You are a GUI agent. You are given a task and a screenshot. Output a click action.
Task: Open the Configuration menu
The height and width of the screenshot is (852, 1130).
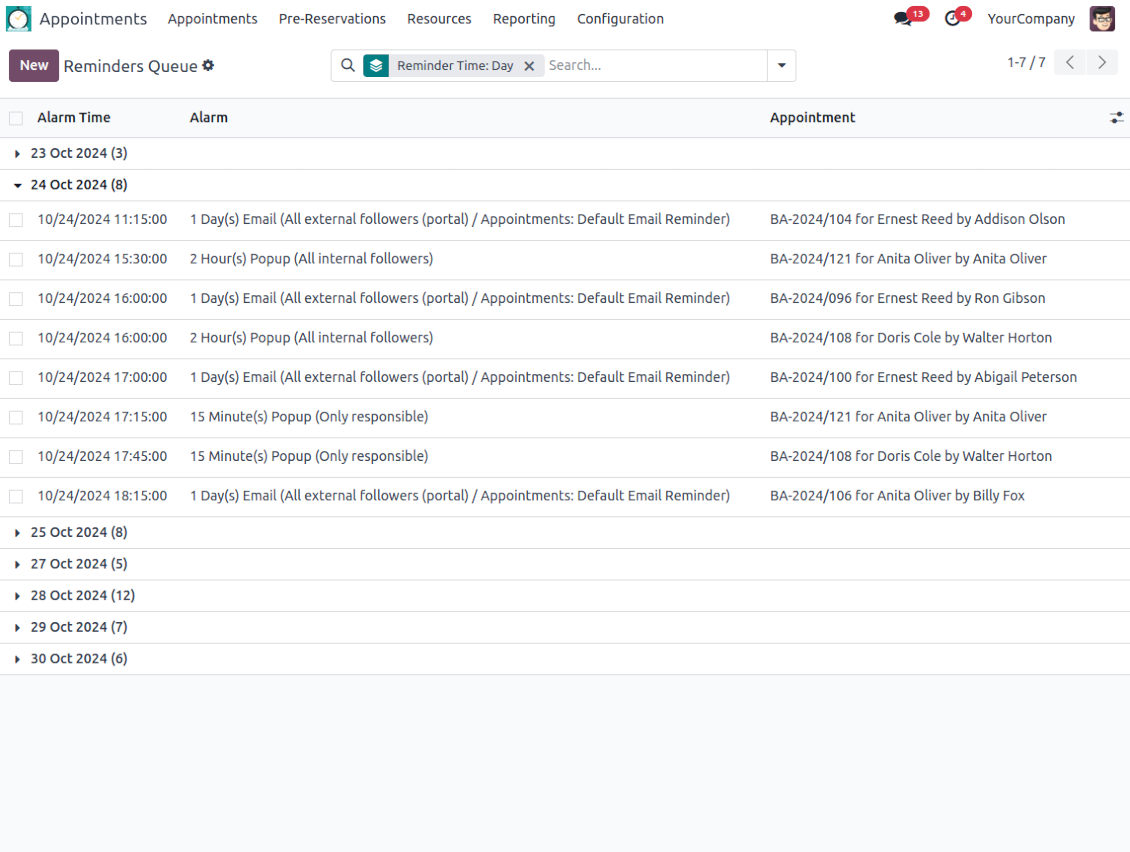click(x=620, y=19)
